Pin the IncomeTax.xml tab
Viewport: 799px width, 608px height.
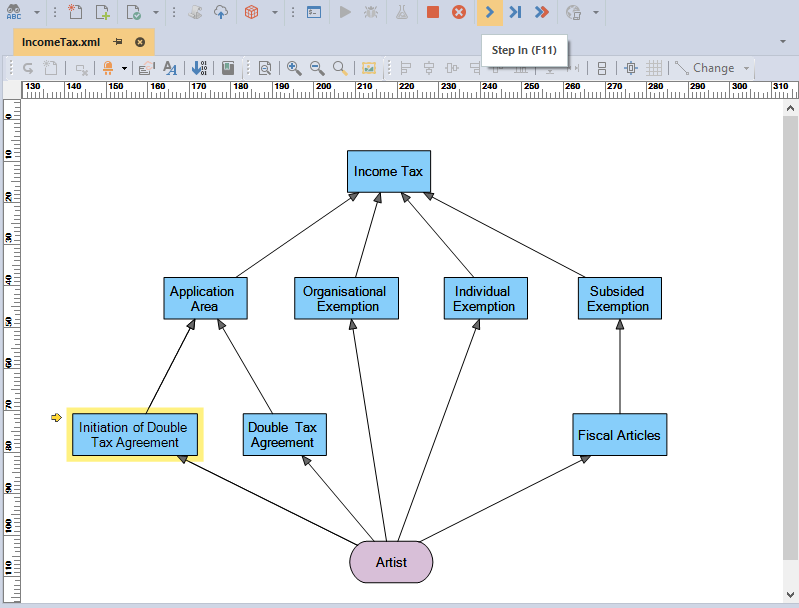(118, 42)
